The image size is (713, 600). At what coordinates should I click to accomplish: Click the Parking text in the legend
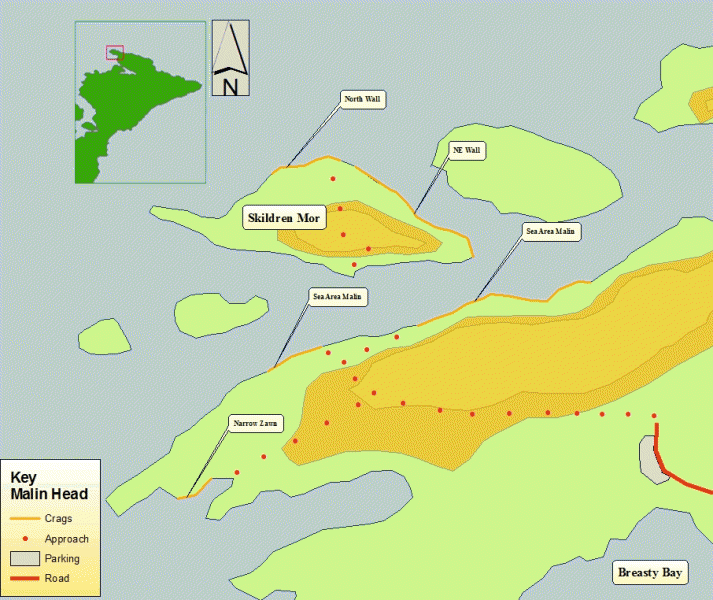point(62,558)
